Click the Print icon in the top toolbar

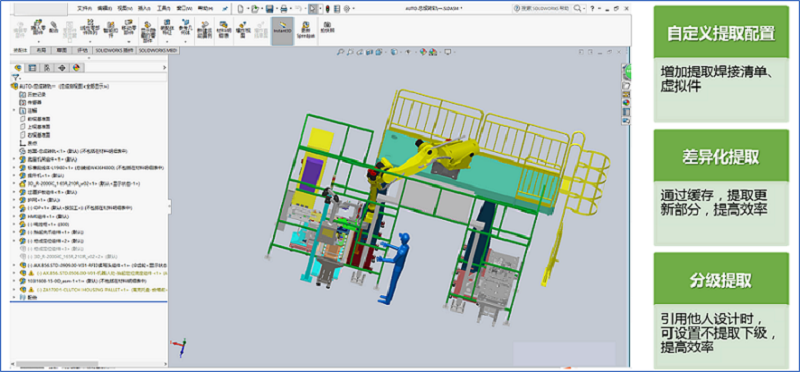[284, 9]
